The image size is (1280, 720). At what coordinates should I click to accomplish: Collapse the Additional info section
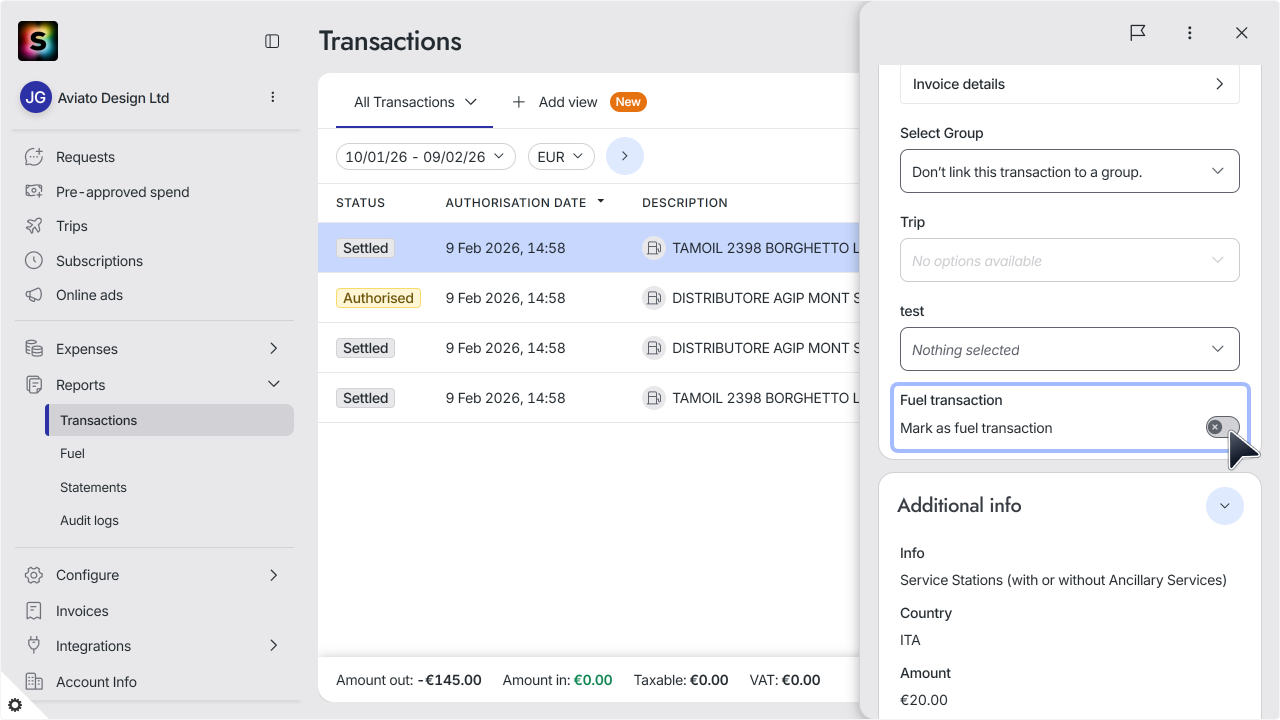[x=1225, y=506]
